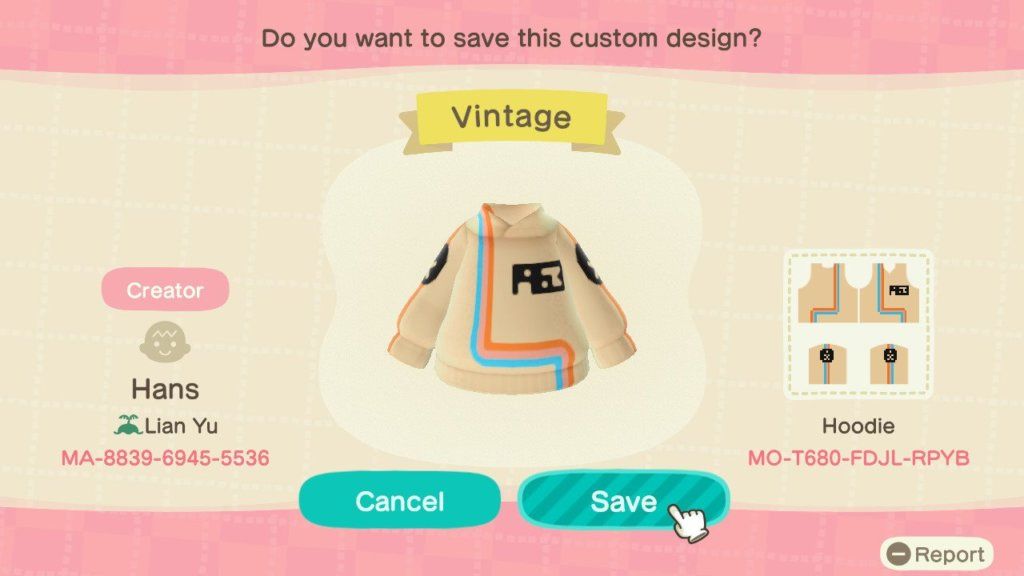
Task: Click the yellow Vintage title banner
Action: [511, 118]
